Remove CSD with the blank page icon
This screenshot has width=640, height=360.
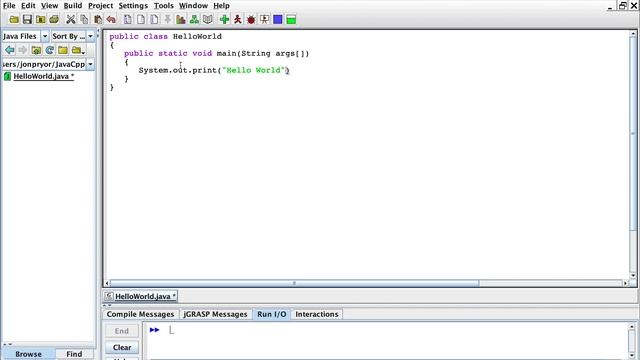coord(141,19)
